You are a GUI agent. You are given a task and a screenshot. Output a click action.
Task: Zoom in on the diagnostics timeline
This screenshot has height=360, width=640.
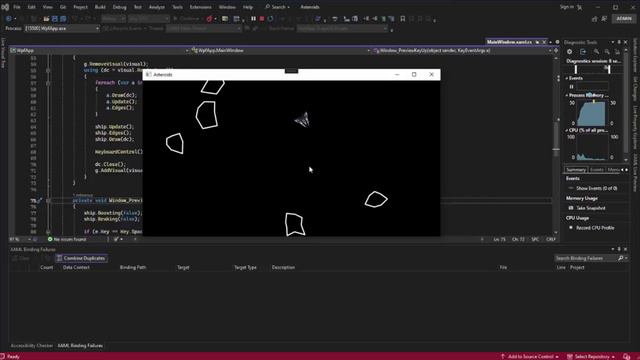[x=596, y=52]
